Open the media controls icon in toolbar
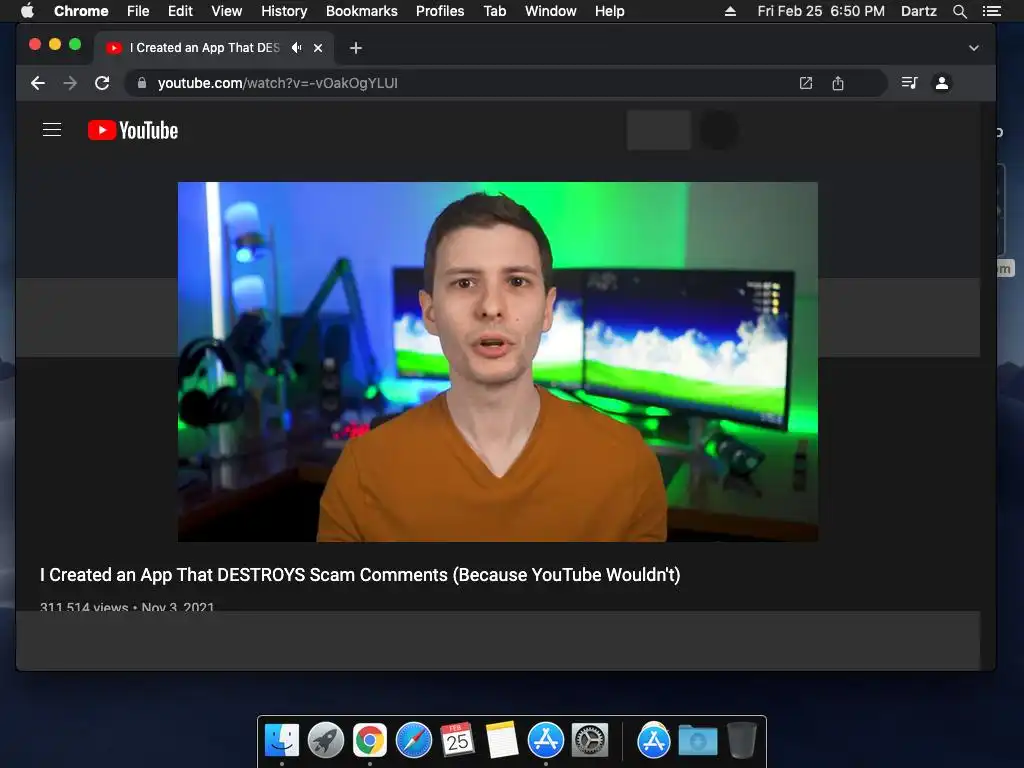Viewport: 1024px width, 768px height. 909,83
